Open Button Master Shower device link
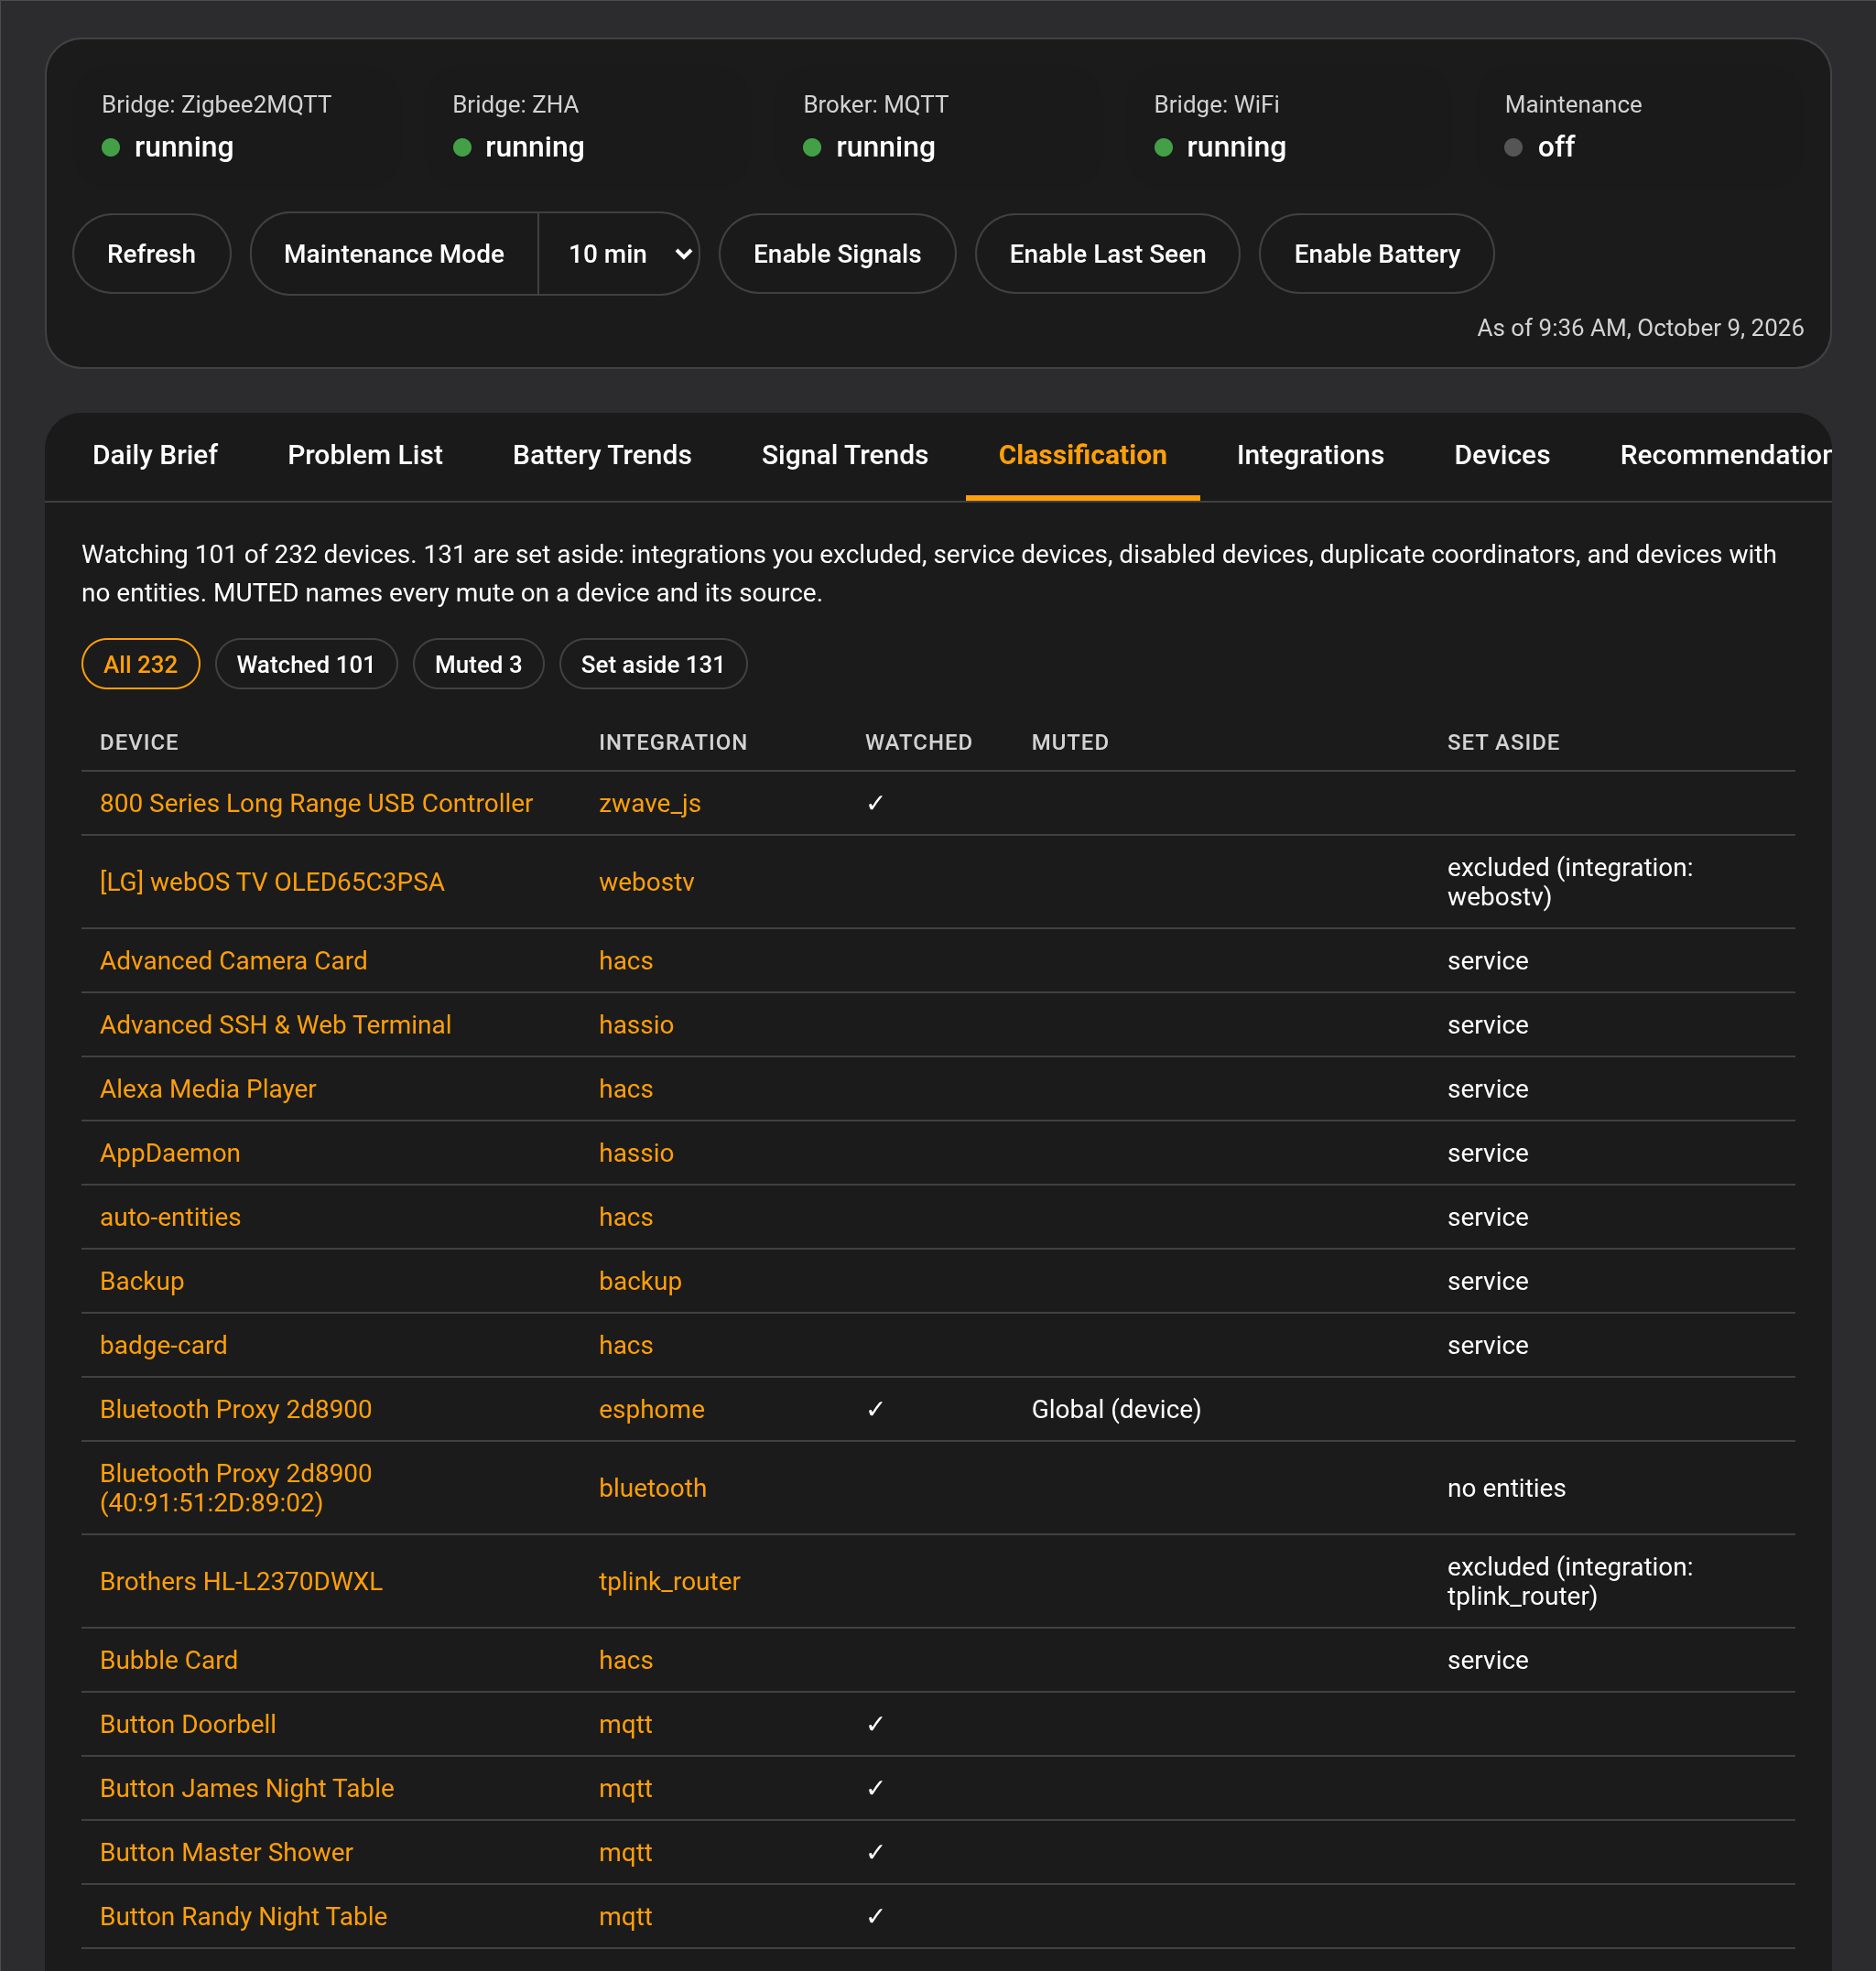 [x=226, y=1851]
